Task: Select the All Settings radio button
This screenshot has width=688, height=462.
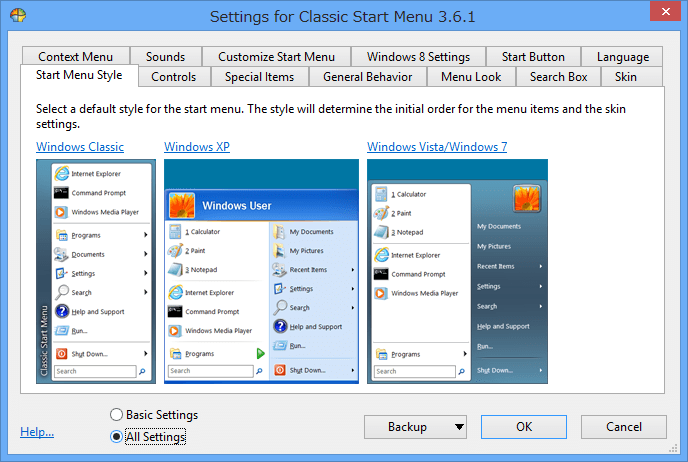Action: [117, 436]
